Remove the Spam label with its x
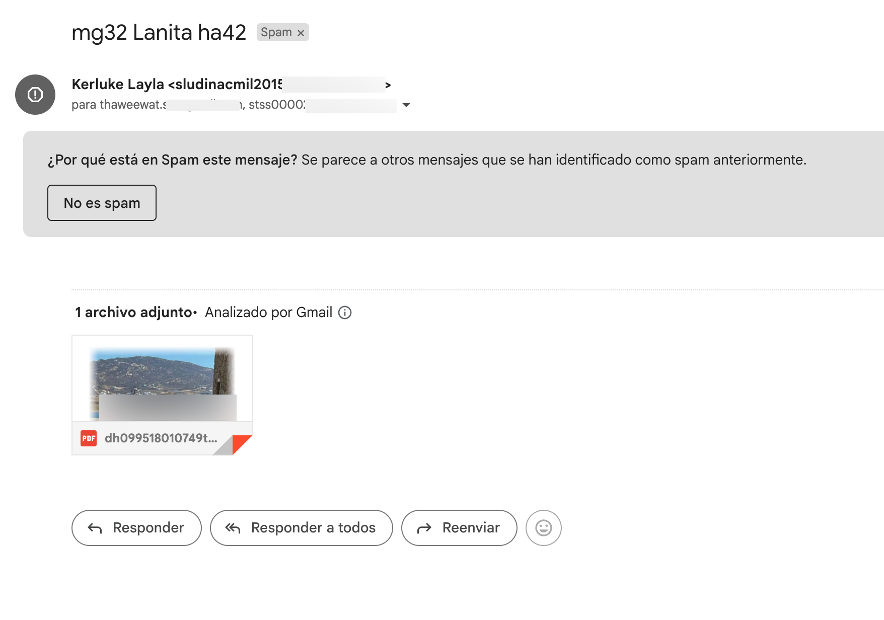Image resolution: width=884 pixels, height=620 pixels. pyautogui.click(x=300, y=33)
